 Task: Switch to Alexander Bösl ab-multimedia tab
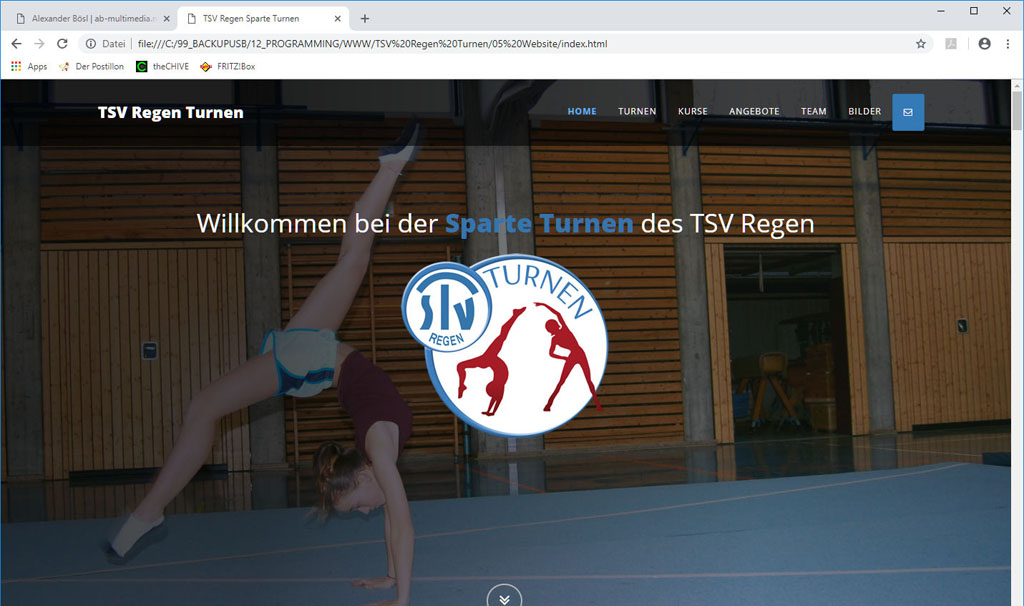(x=91, y=18)
